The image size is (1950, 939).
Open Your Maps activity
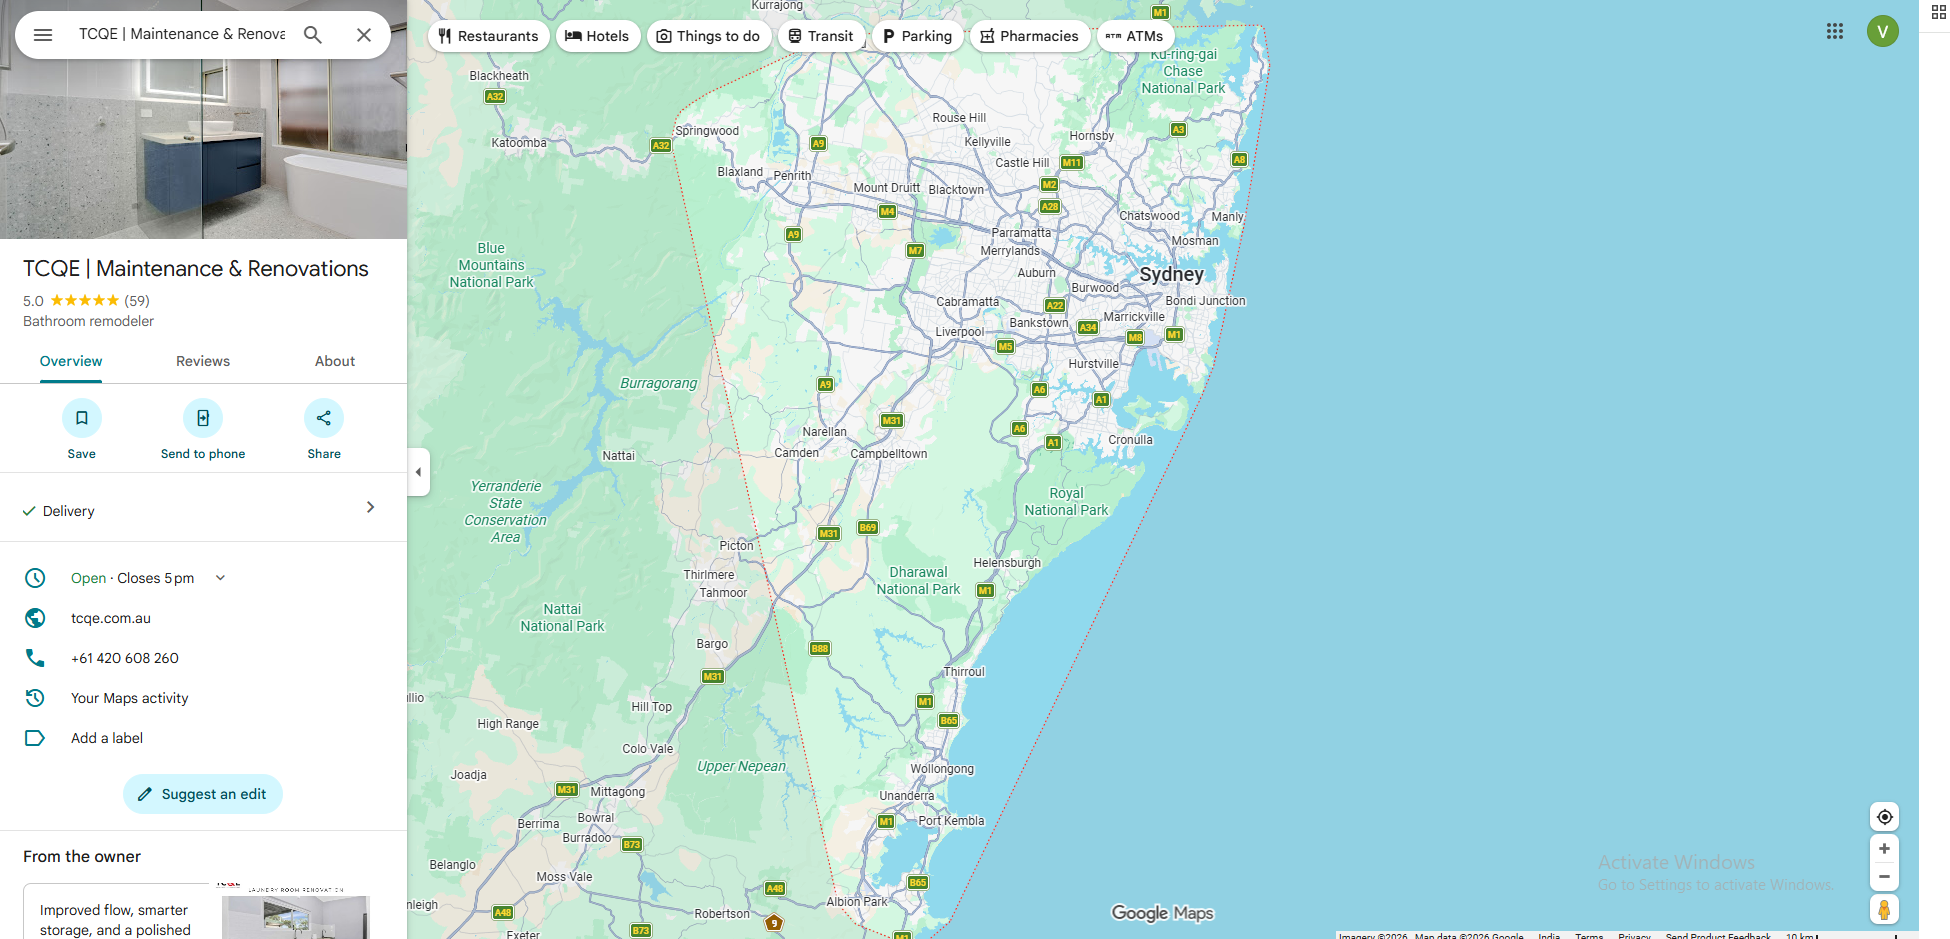(130, 698)
